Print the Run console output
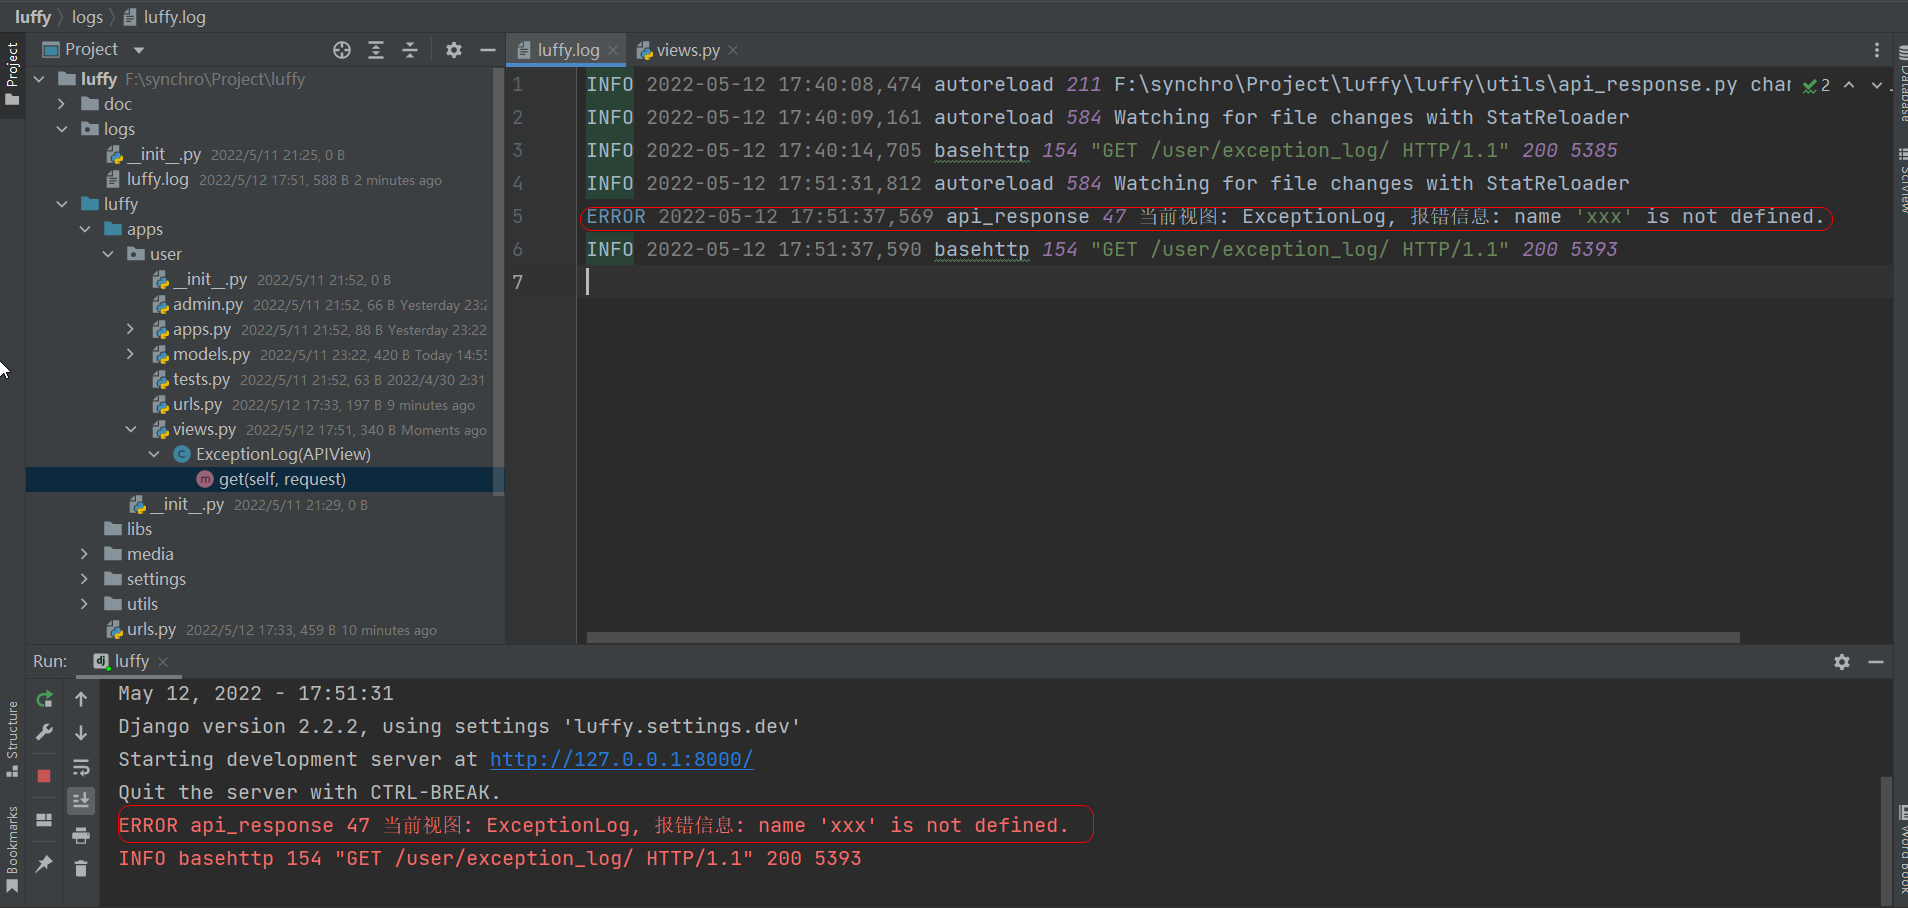This screenshot has height=908, width=1908. [81, 835]
